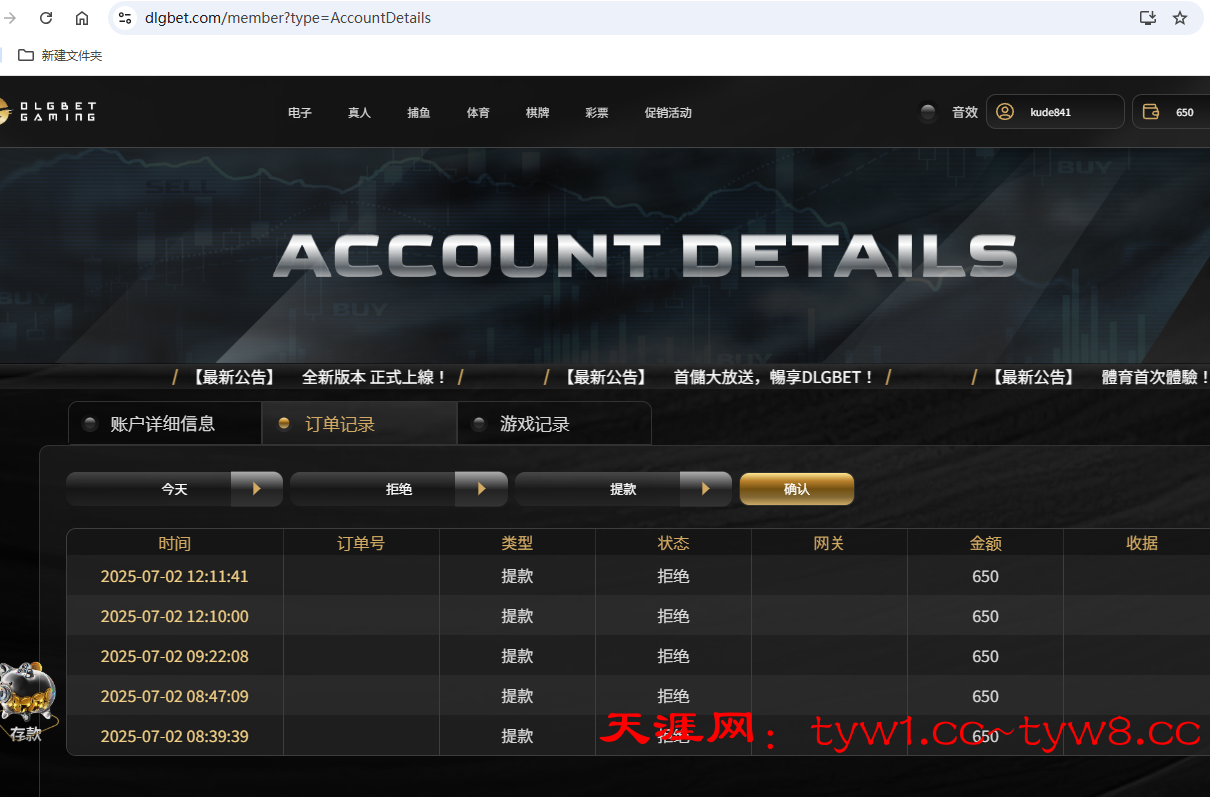Click the install app icon in address bar
The height and width of the screenshot is (797, 1210).
[x=1147, y=18]
